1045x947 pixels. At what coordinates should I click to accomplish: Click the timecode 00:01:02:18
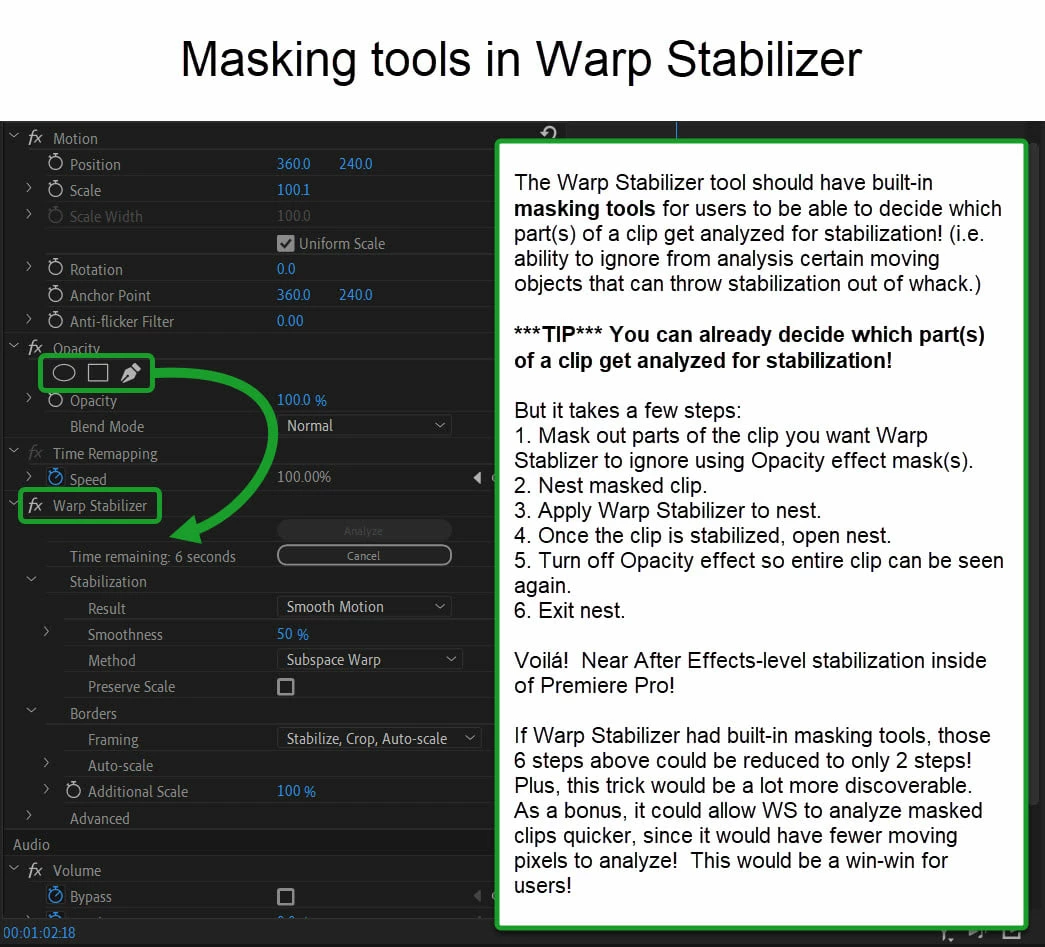[x=40, y=933]
